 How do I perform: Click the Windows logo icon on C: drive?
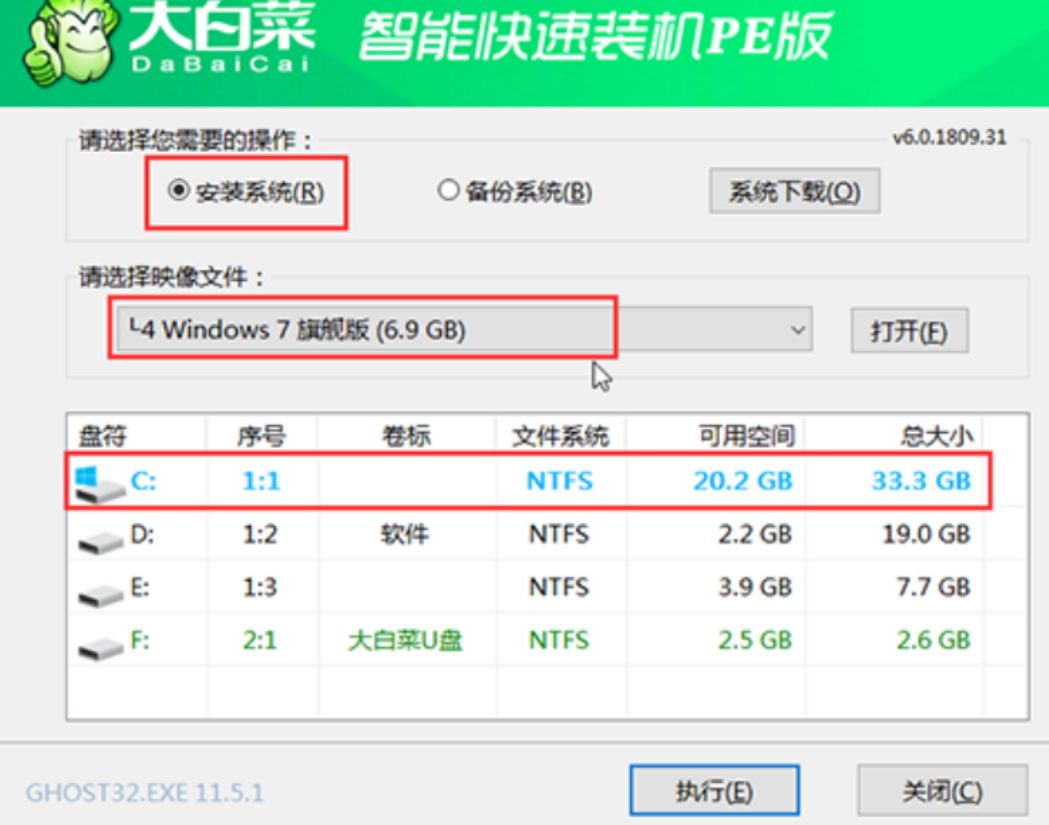(93, 482)
